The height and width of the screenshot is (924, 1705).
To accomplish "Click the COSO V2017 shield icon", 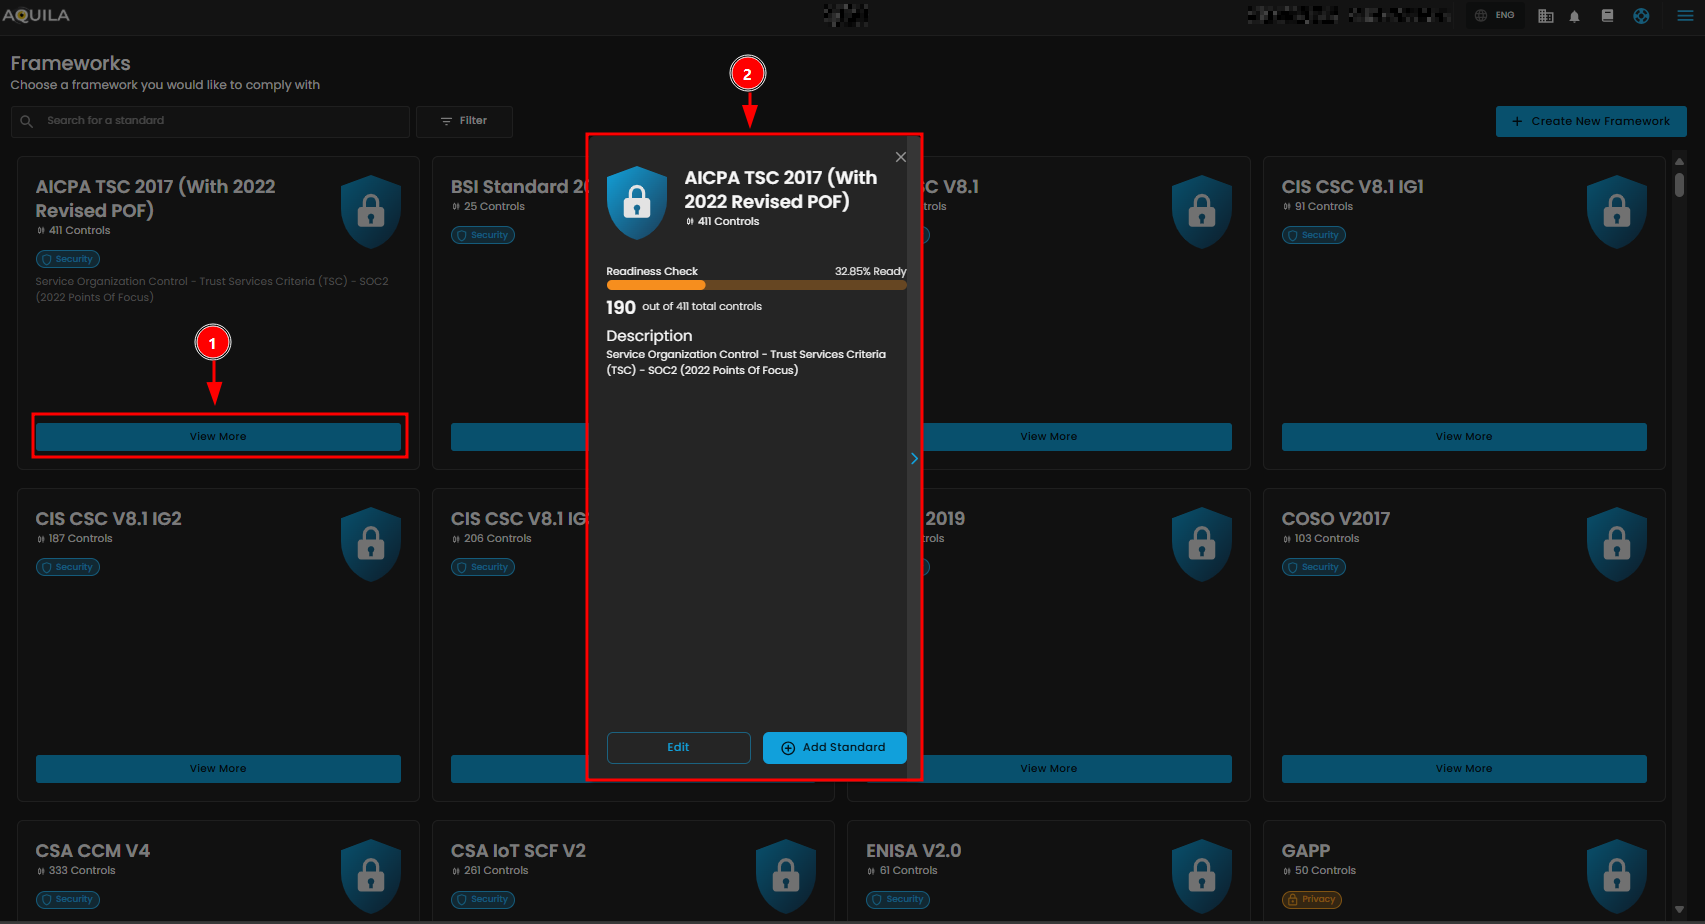I will (1616, 544).
